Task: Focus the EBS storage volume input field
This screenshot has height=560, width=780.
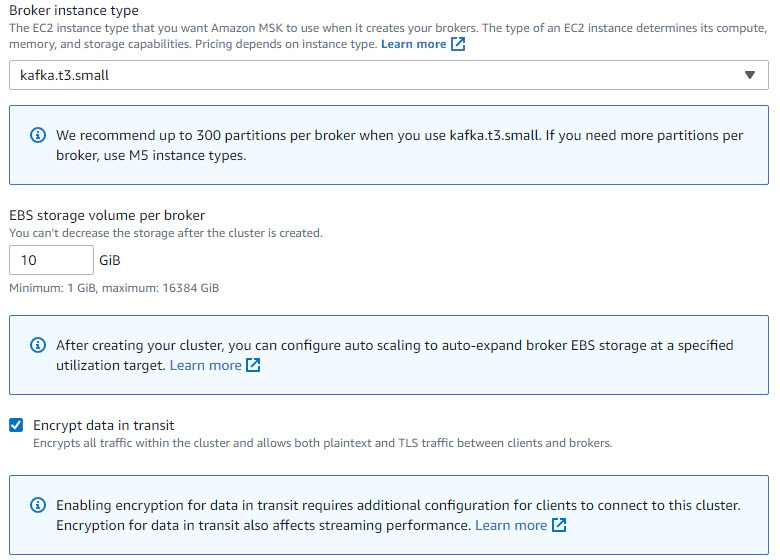Action: point(51,260)
